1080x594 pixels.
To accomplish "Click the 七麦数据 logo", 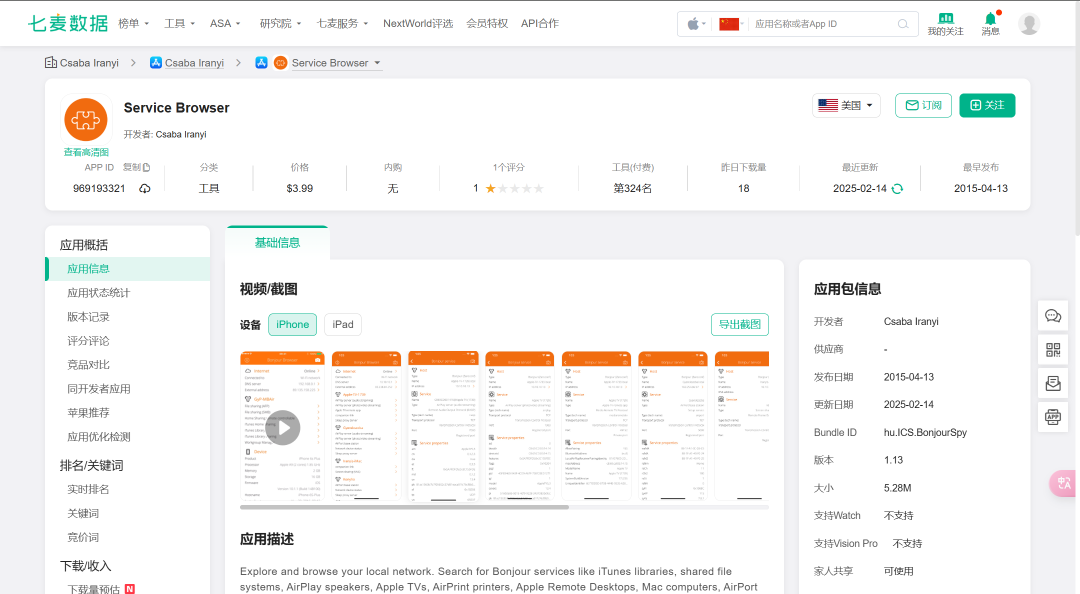I will tap(68, 23).
